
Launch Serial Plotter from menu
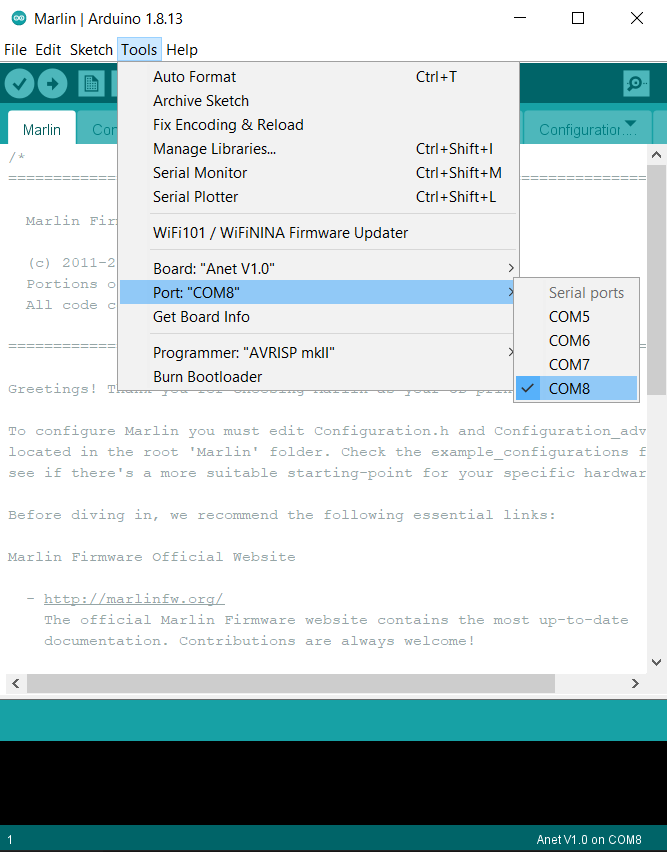tap(318, 197)
